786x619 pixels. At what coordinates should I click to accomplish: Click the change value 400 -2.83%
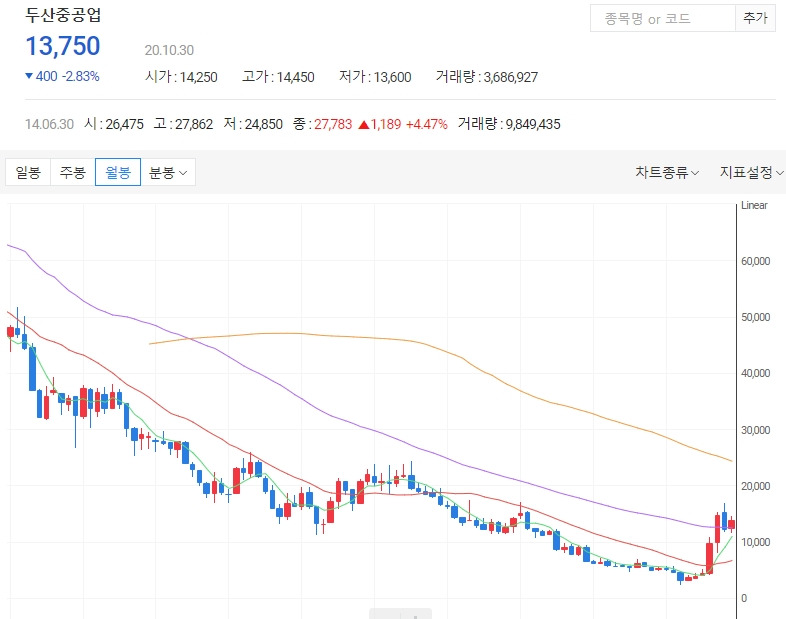63,76
